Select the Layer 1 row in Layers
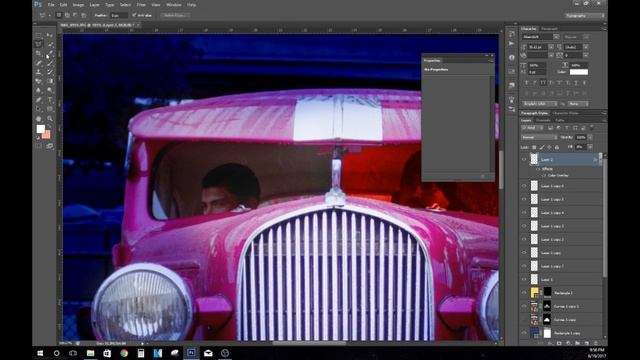 coord(560,279)
